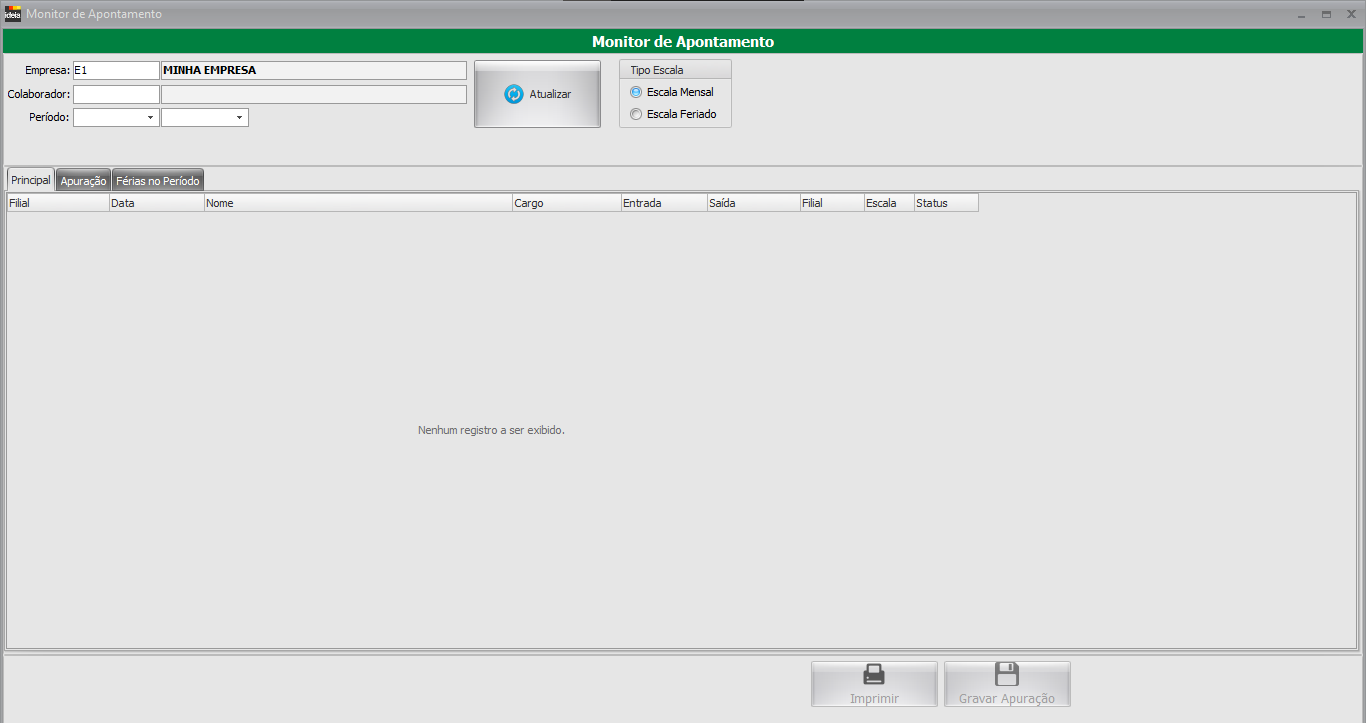Open the Férias no Período tab
Image resolution: width=1366 pixels, height=723 pixels.
point(158,181)
